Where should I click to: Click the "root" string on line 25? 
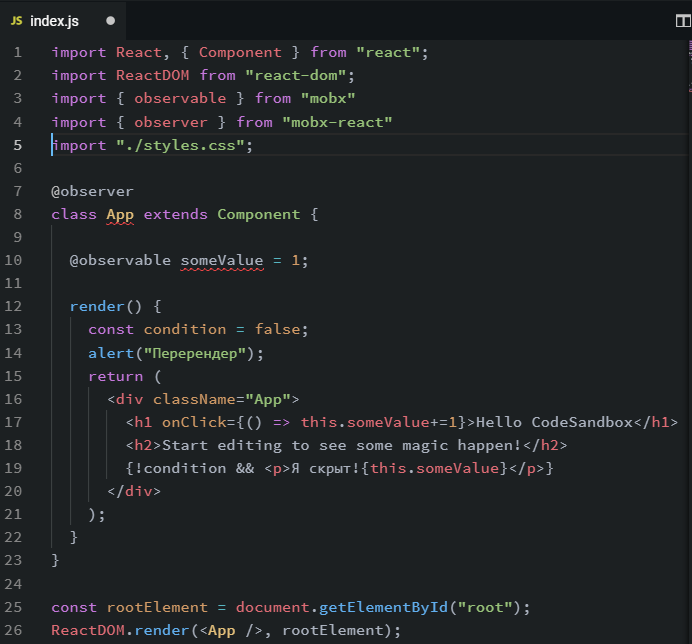point(485,607)
